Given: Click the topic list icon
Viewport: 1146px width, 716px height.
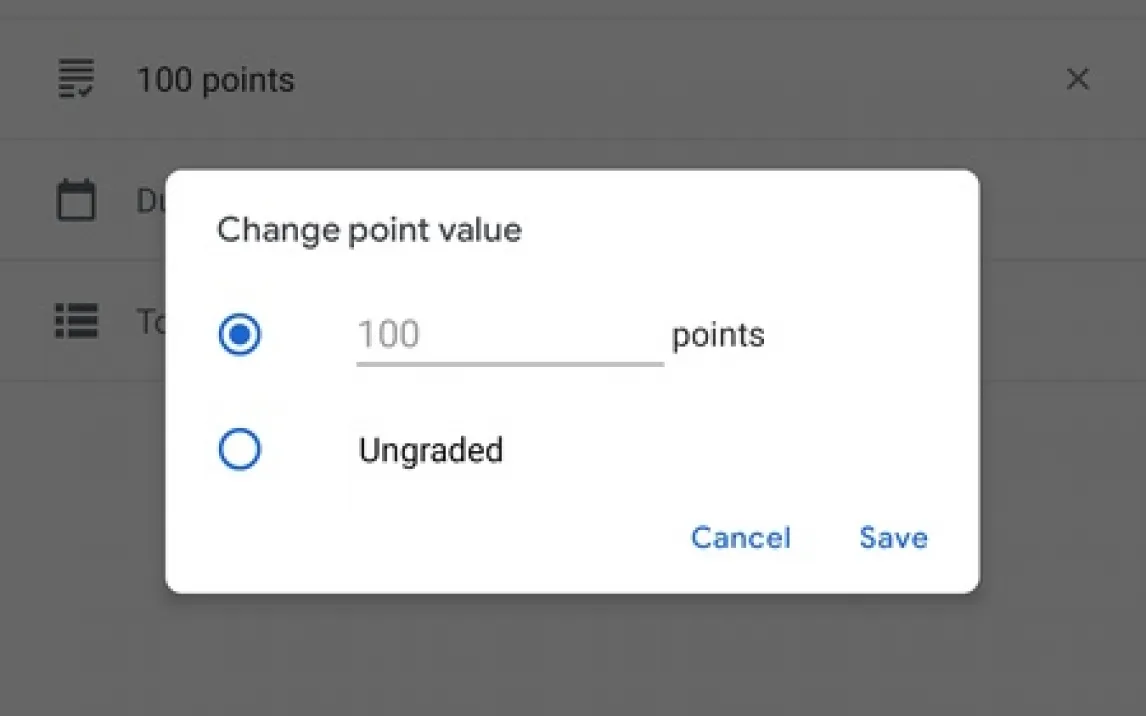Looking at the screenshot, I should click(76, 321).
